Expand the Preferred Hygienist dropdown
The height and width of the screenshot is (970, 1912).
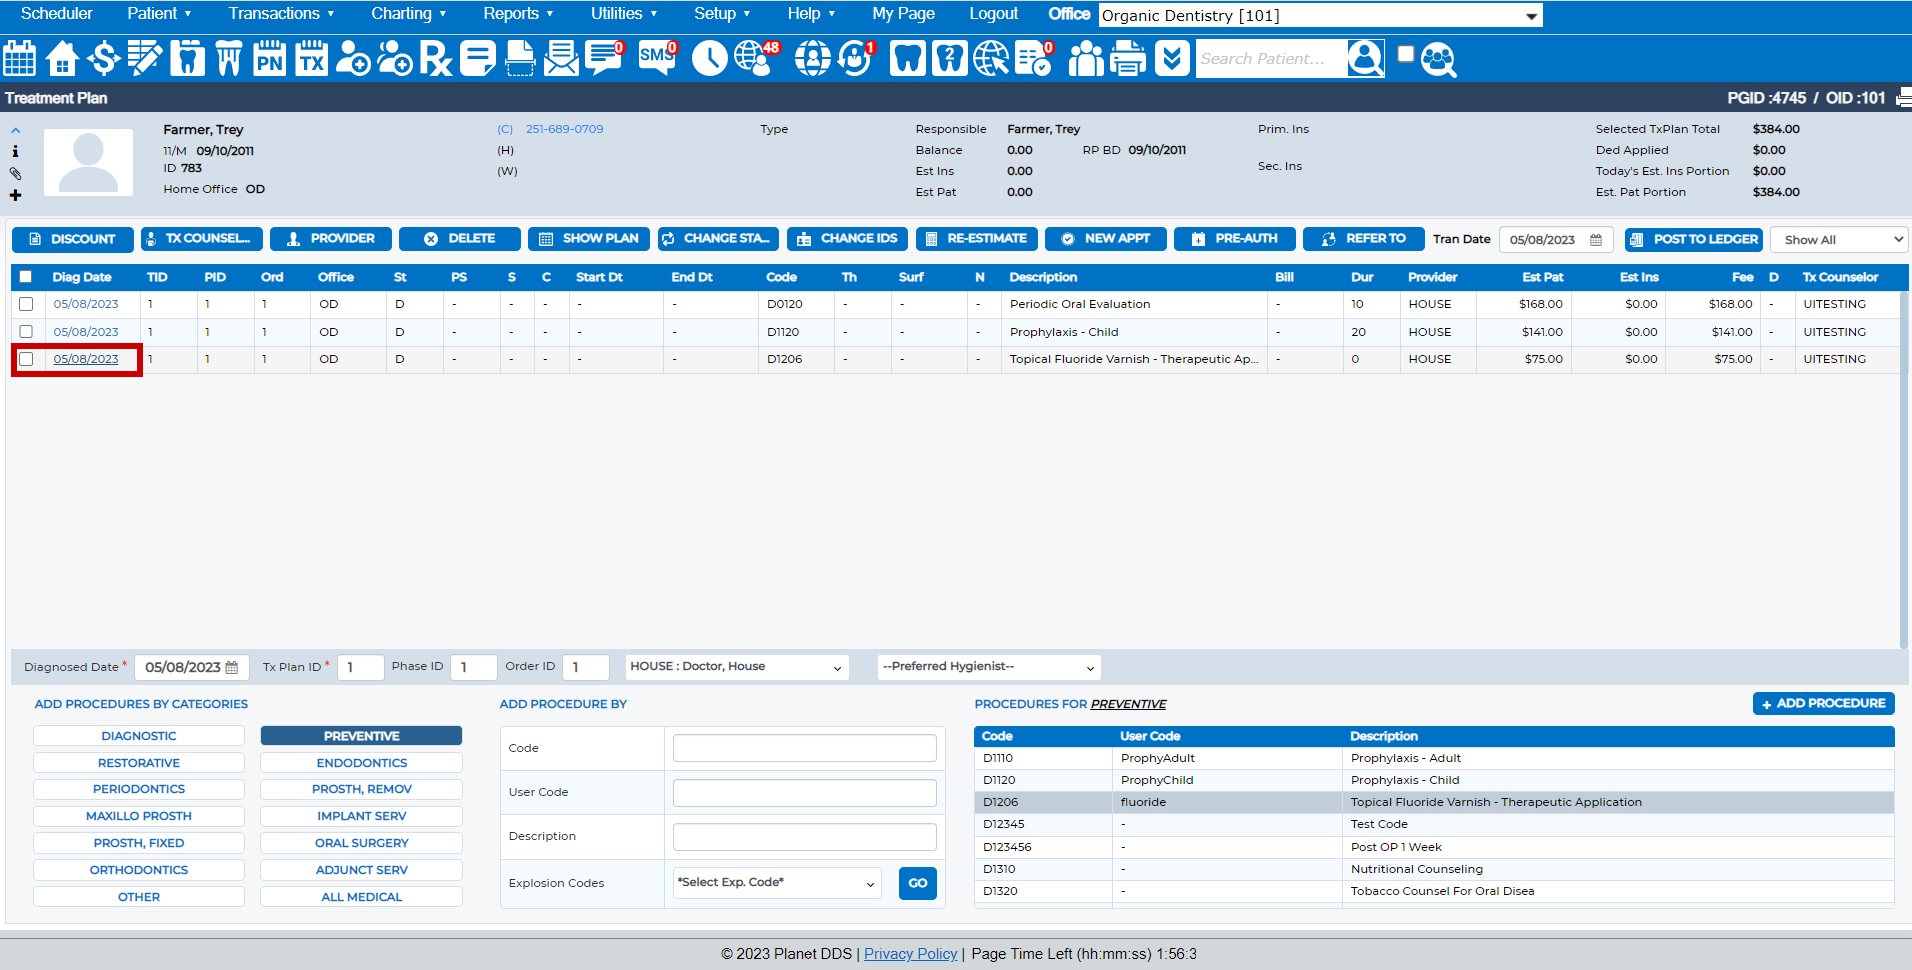pos(988,667)
